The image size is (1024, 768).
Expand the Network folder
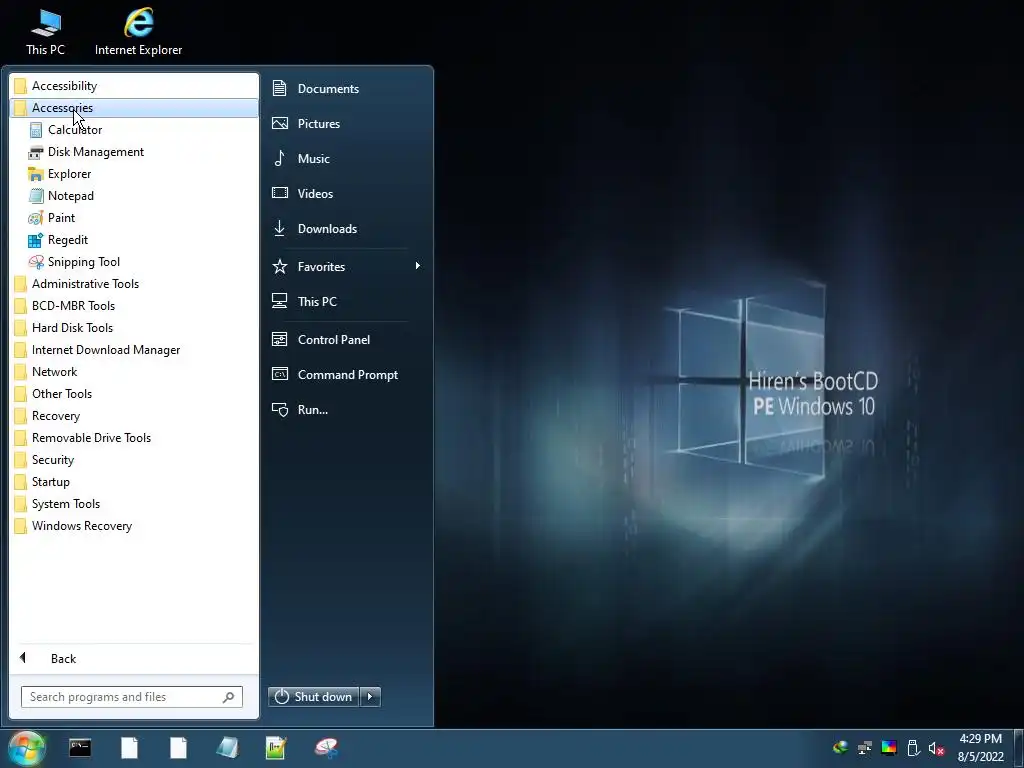tap(134, 372)
